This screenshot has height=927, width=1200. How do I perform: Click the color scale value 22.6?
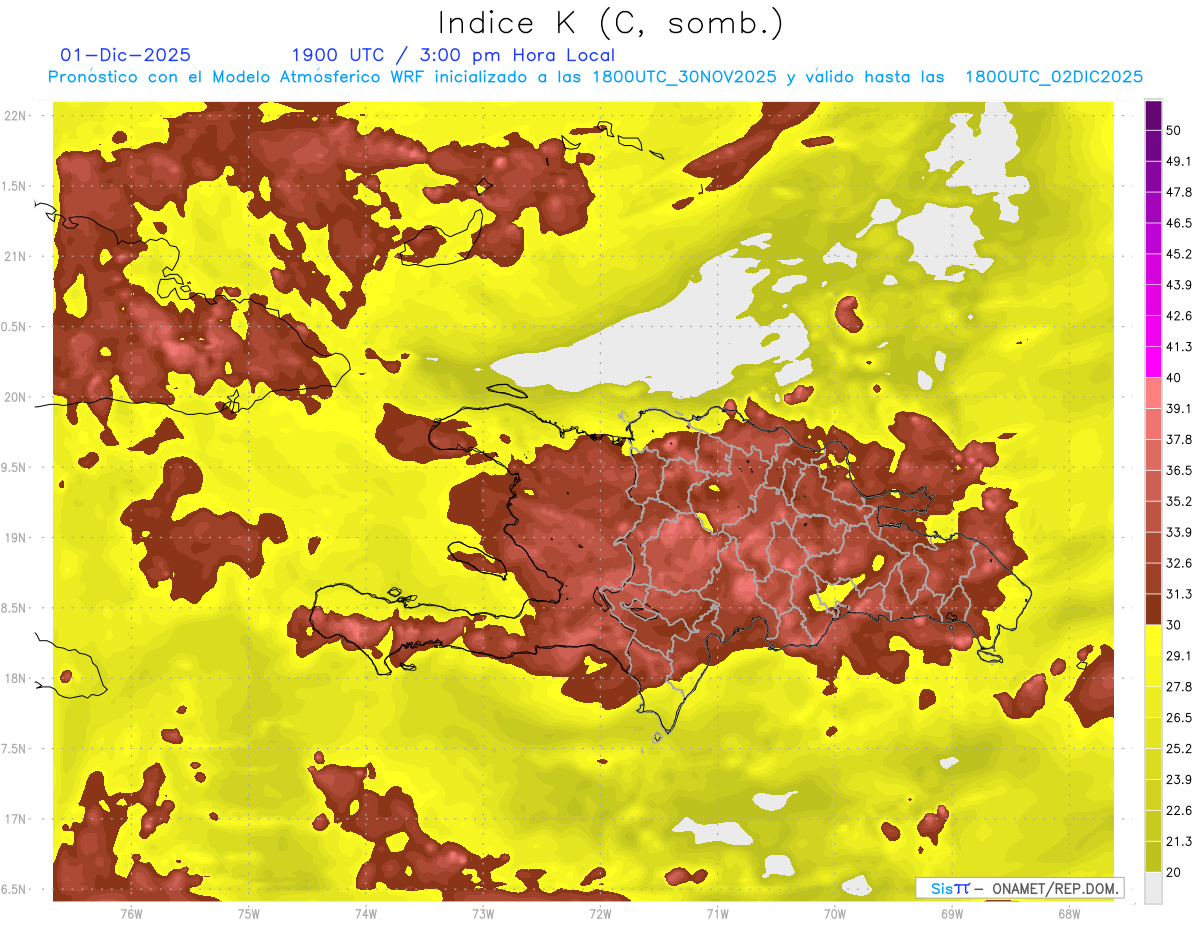coord(1180,810)
